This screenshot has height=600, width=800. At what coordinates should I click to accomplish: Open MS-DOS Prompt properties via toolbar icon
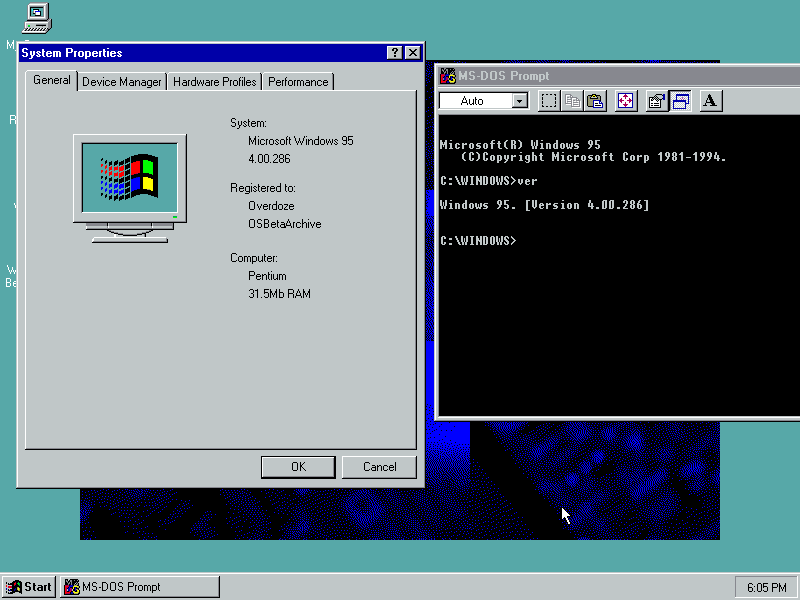coord(657,100)
